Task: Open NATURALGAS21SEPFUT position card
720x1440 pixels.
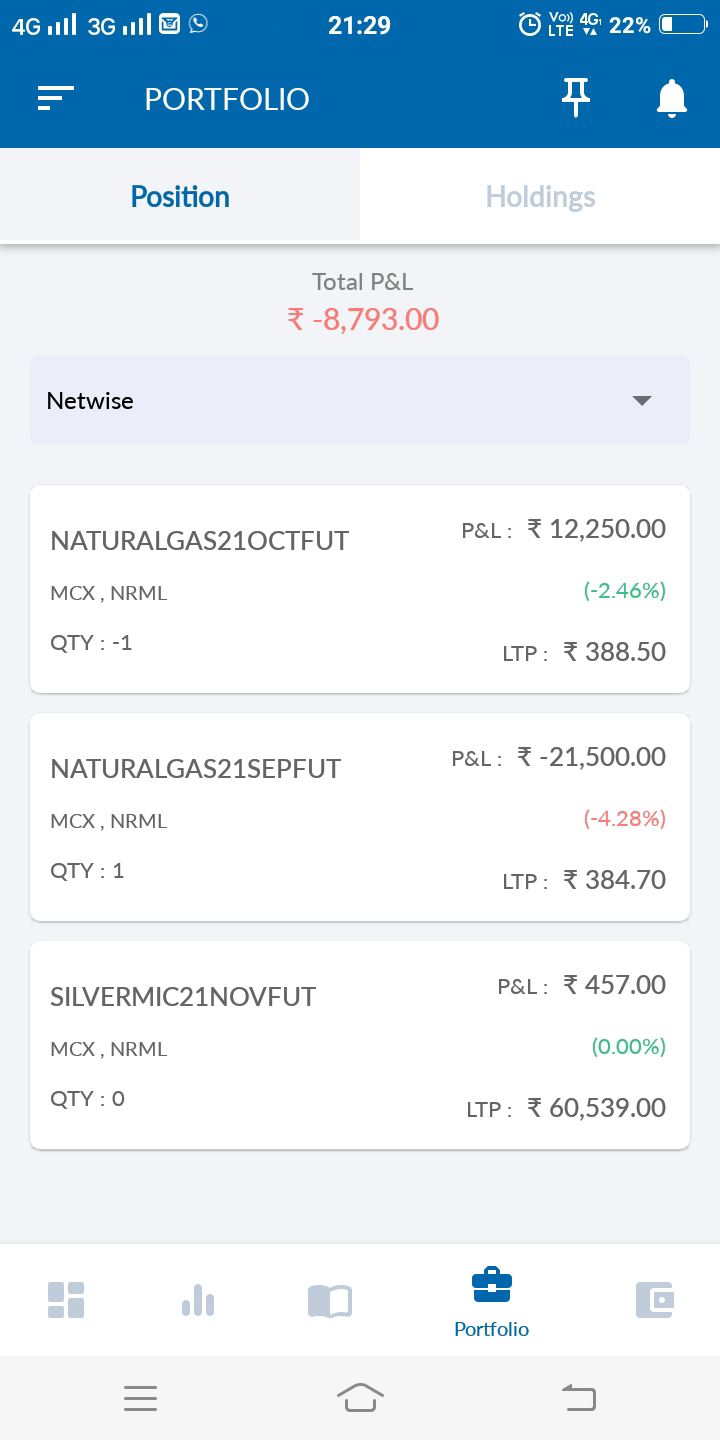Action: 360,817
